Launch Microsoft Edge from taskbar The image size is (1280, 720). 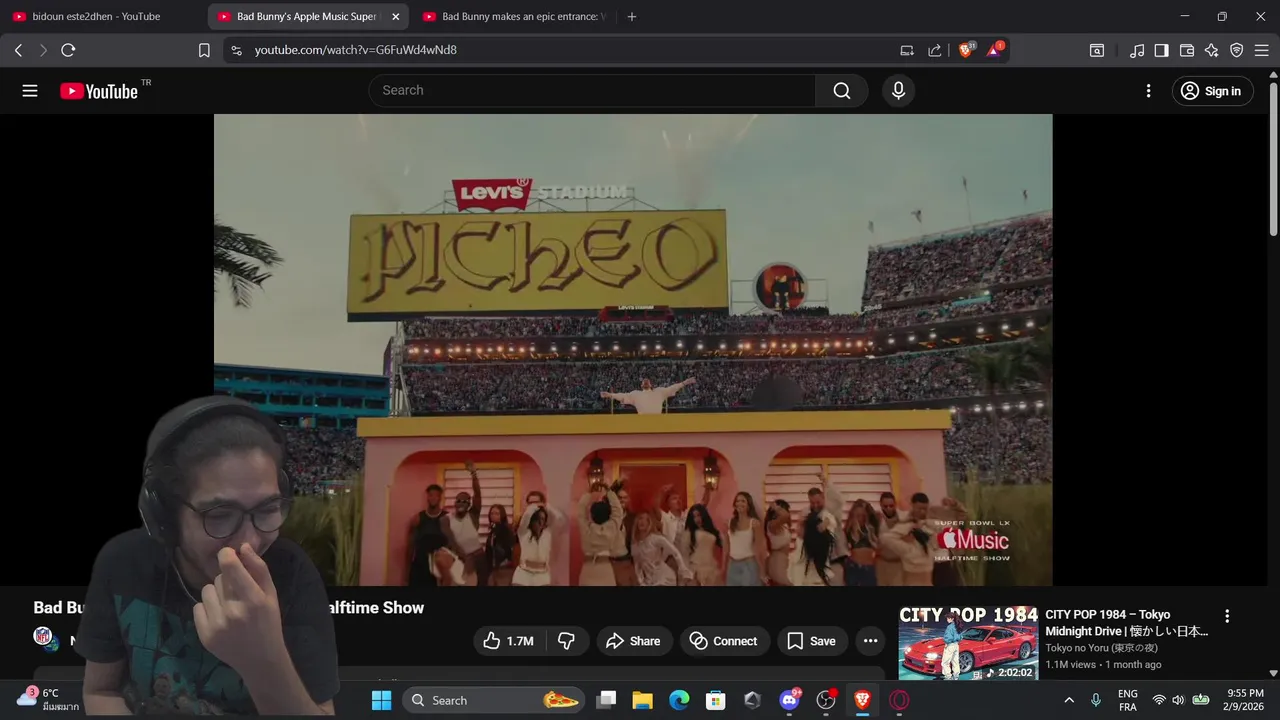pos(679,700)
